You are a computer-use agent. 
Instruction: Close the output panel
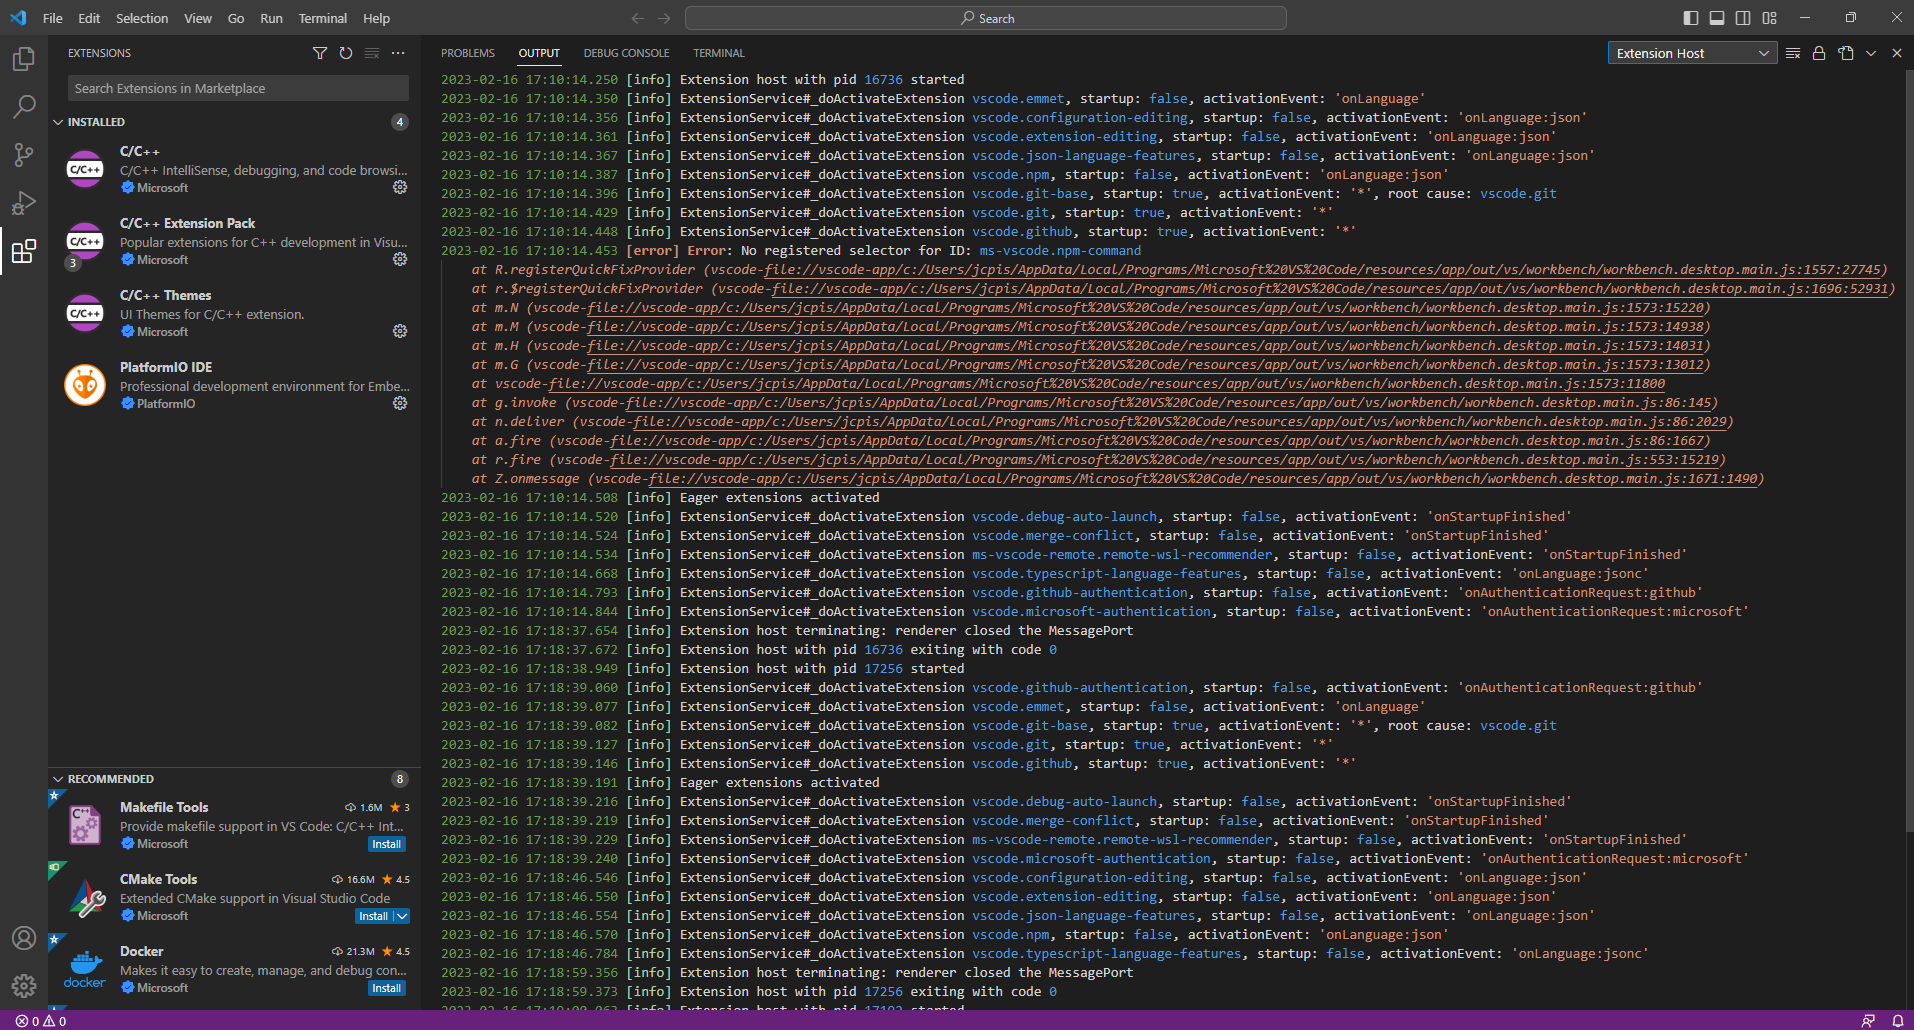click(x=1897, y=53)
